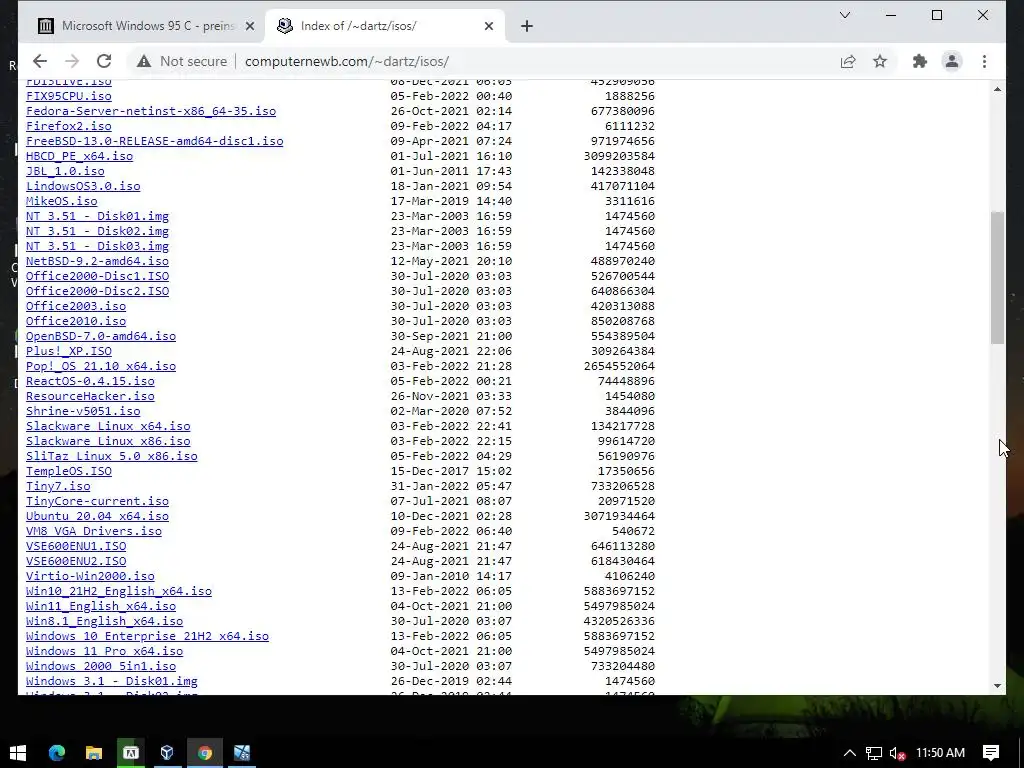The image size is (1024, 768).
Task: Click ReactOS-0.4.15.iso link
Action: point(90,381)
